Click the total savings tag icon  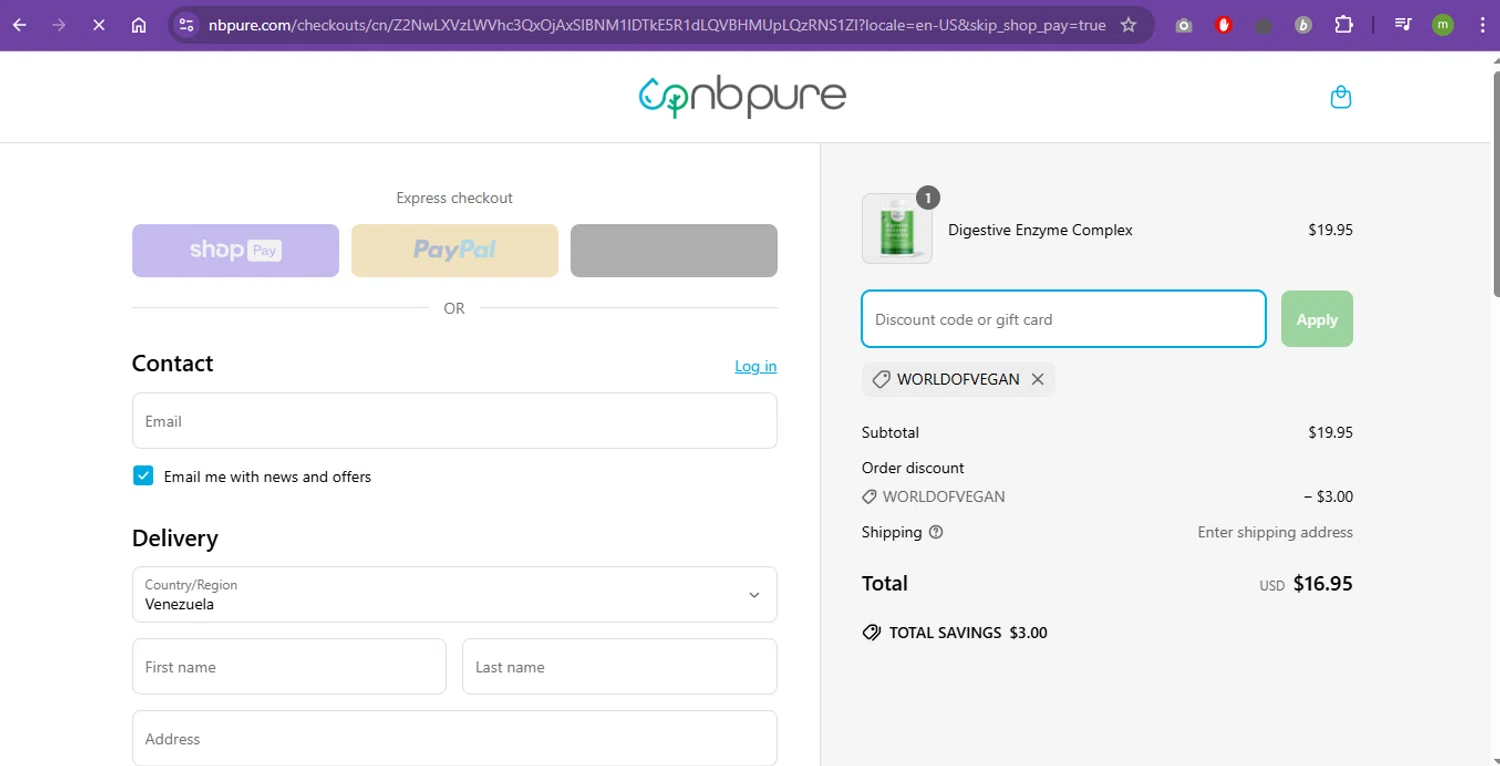[x=871, y=633]
